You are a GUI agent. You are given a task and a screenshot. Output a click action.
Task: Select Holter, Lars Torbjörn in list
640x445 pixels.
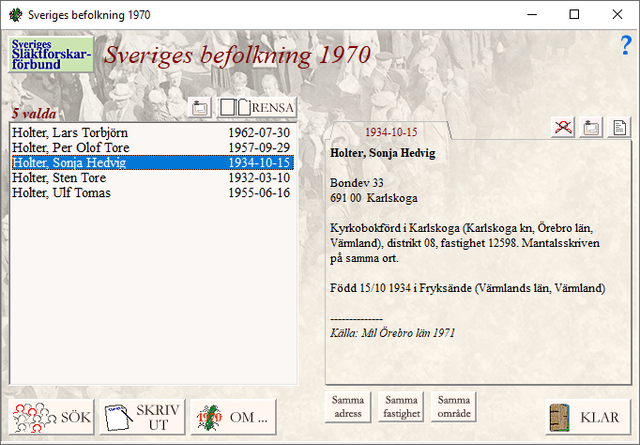152,133
